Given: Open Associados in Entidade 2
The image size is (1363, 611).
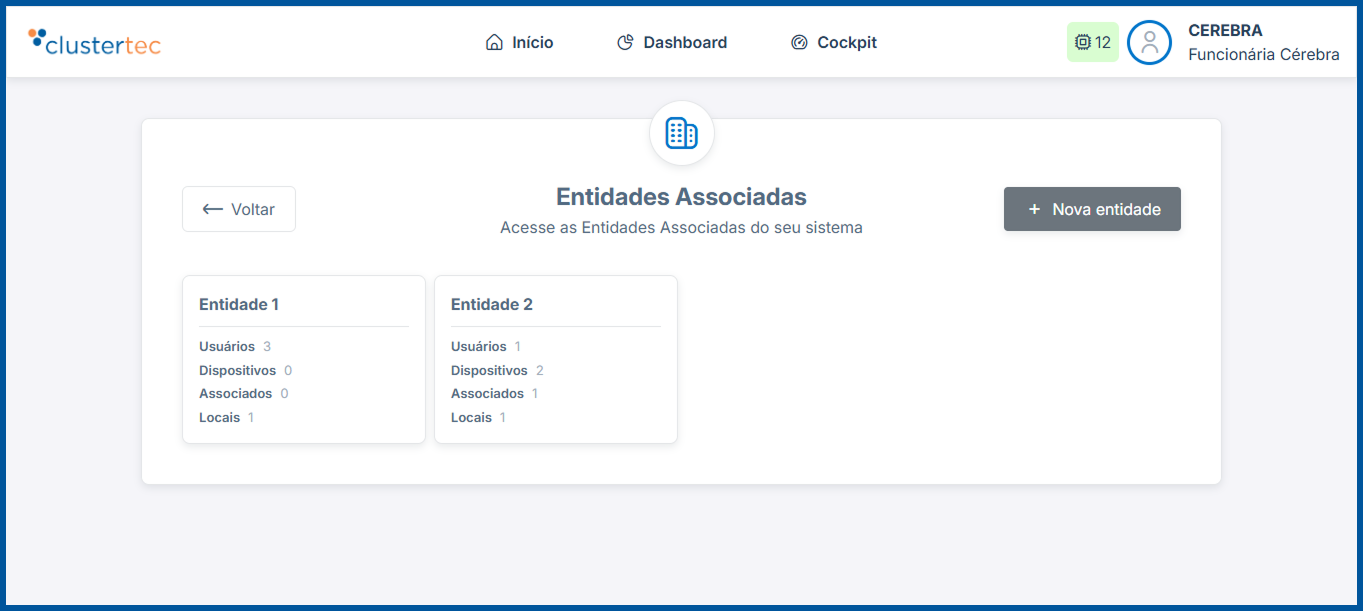Looking at the screenshot, I should (487, 393).
